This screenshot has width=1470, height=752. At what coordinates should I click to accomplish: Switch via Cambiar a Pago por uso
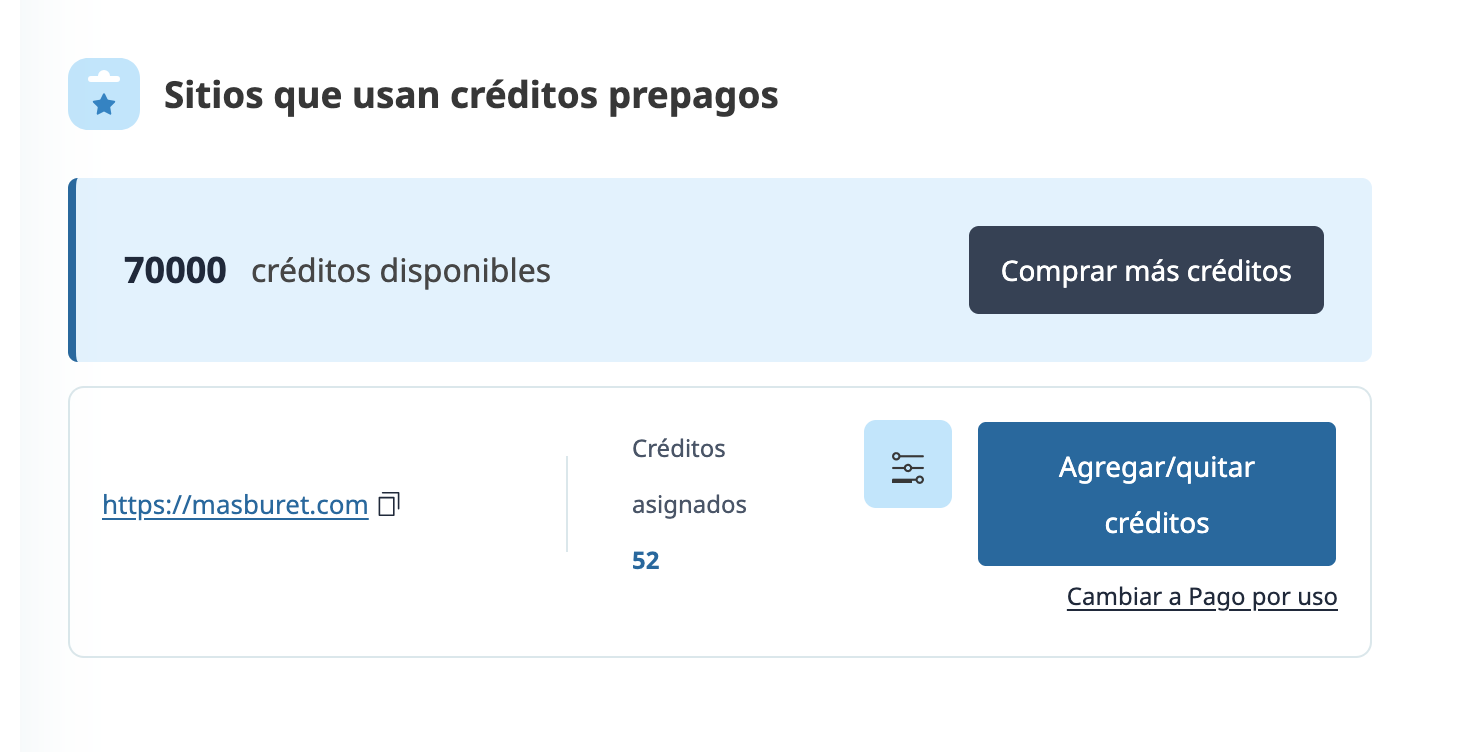click(x=1202, y=597)
